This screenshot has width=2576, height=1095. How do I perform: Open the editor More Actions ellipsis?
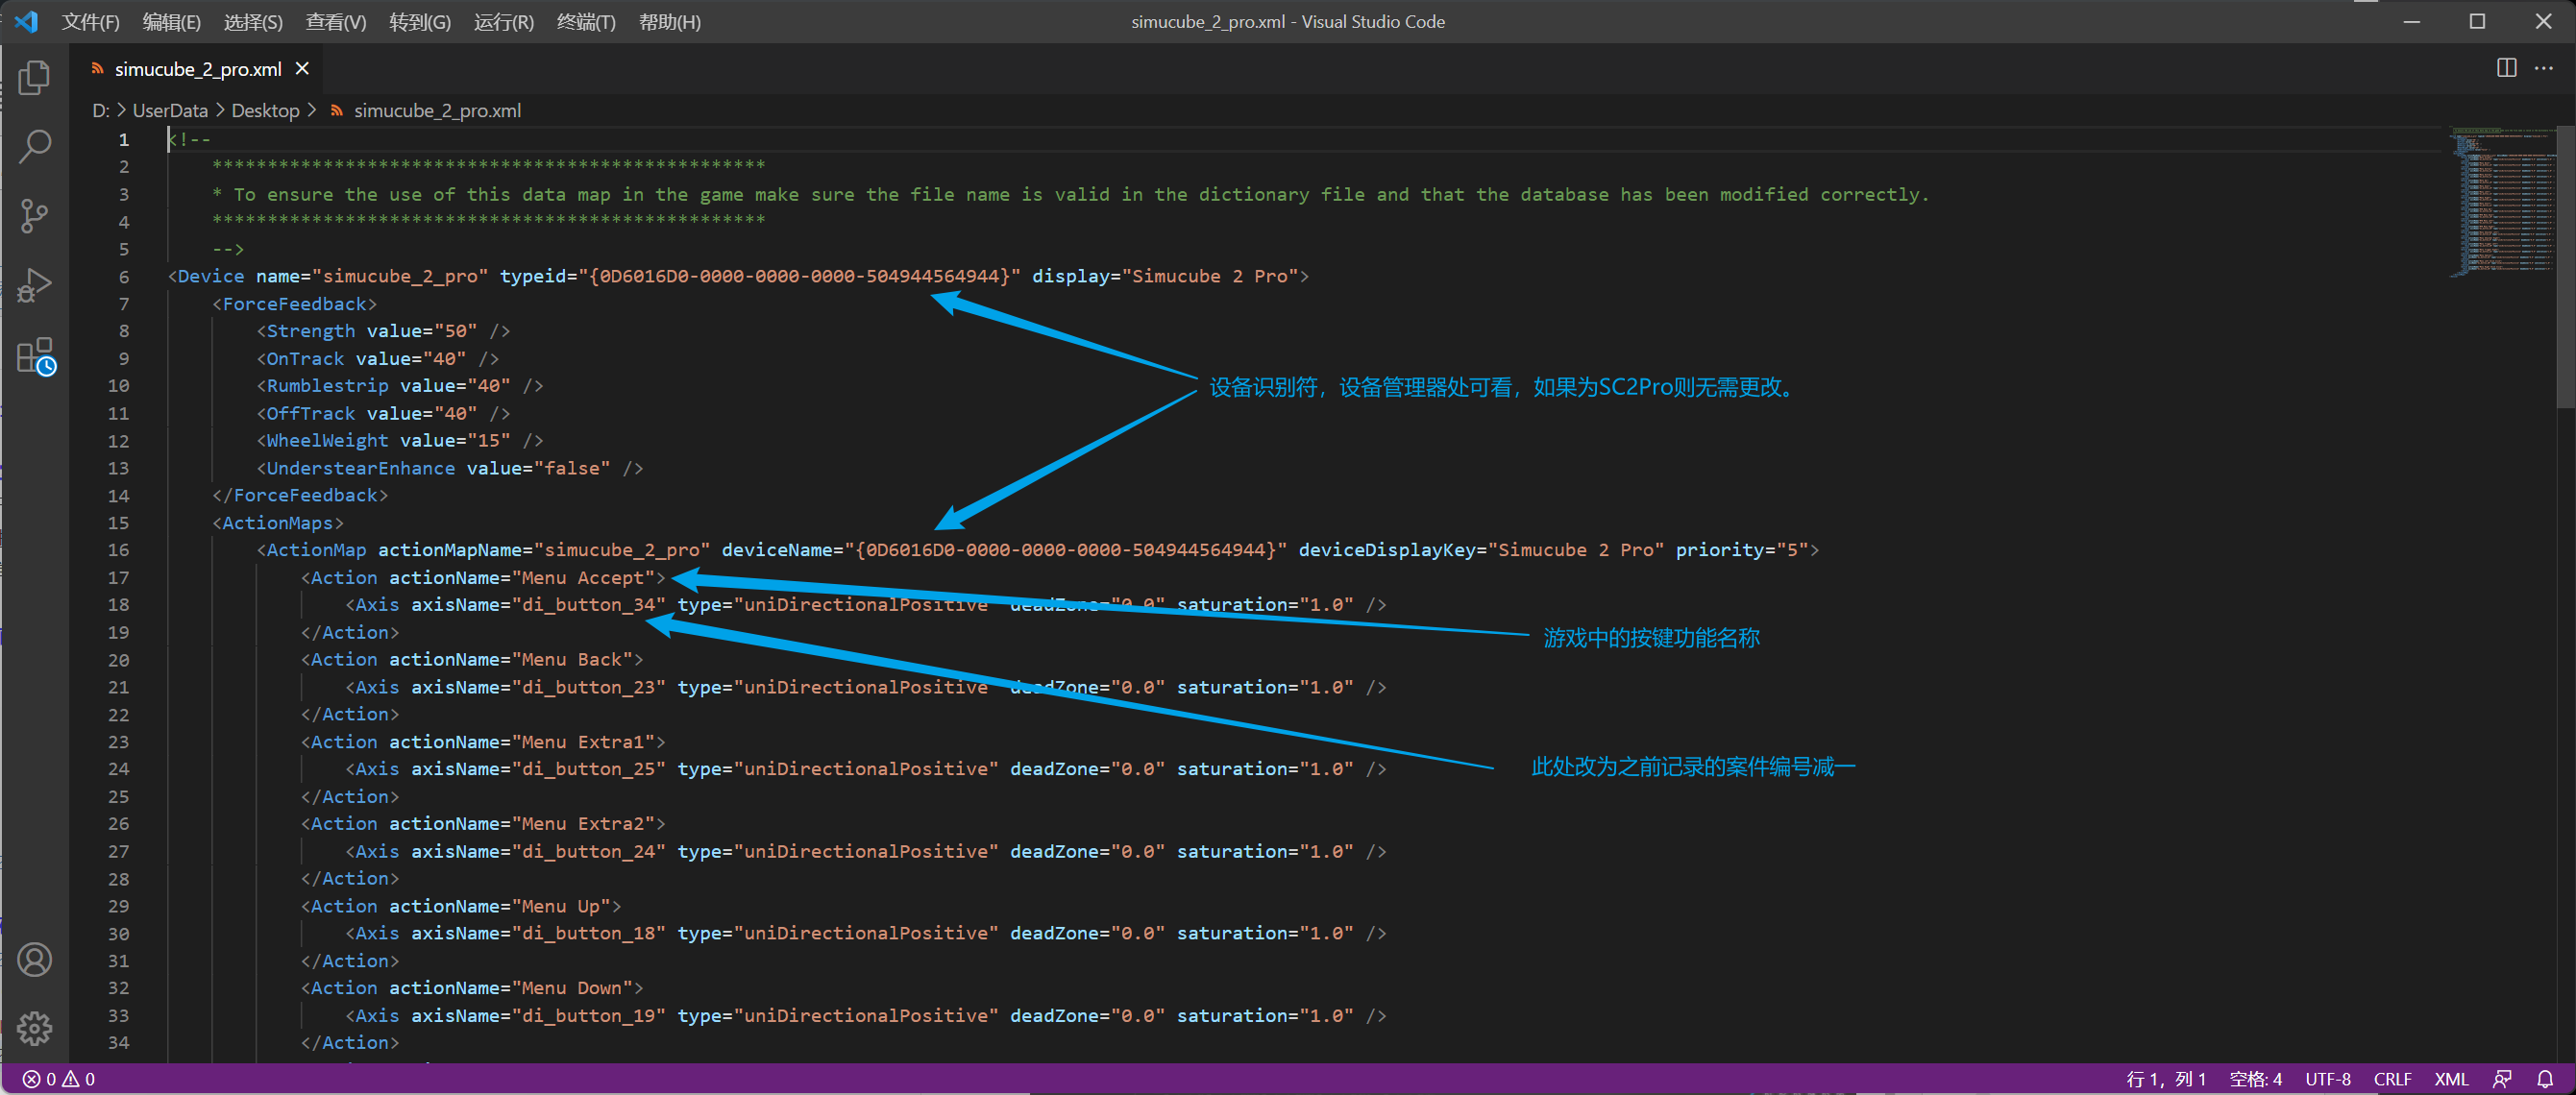coord(2544,68)
